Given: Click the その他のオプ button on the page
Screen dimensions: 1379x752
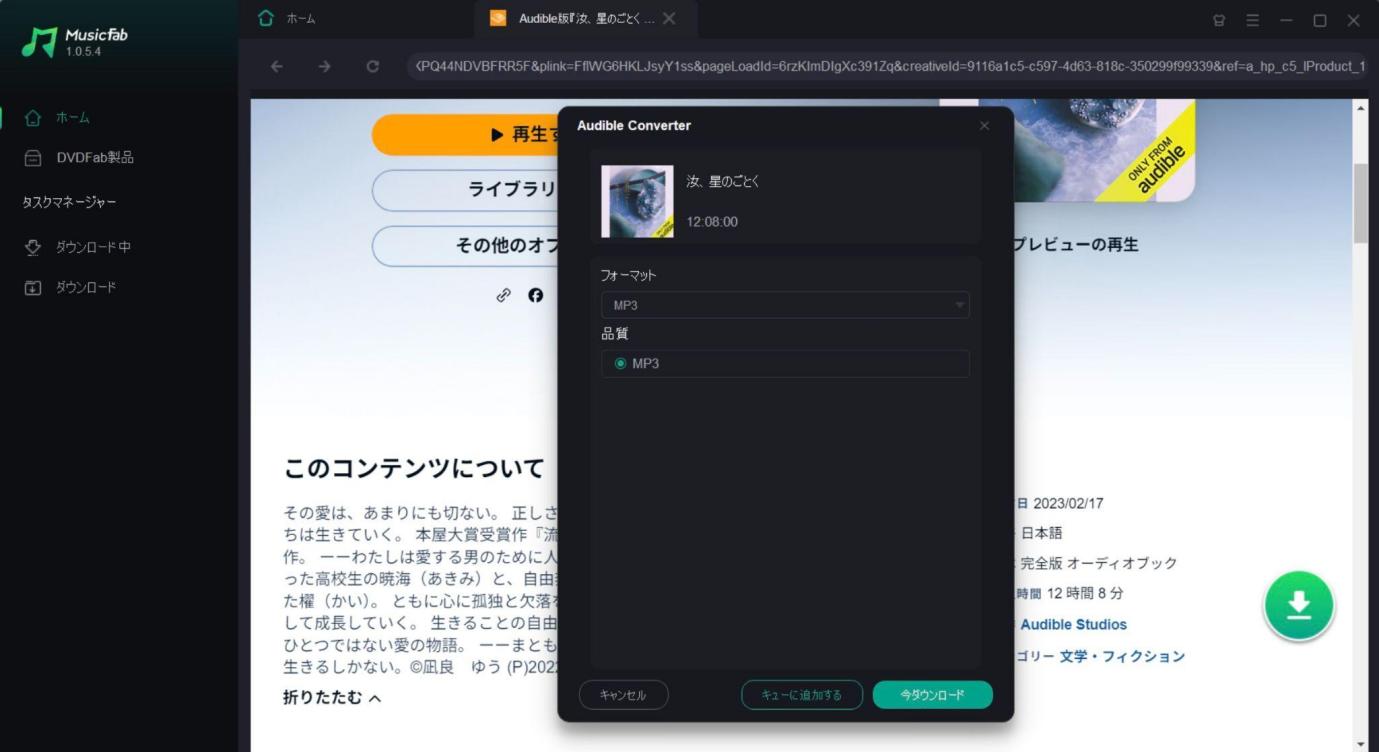Looking at the screenshot, I should [465, 246].
